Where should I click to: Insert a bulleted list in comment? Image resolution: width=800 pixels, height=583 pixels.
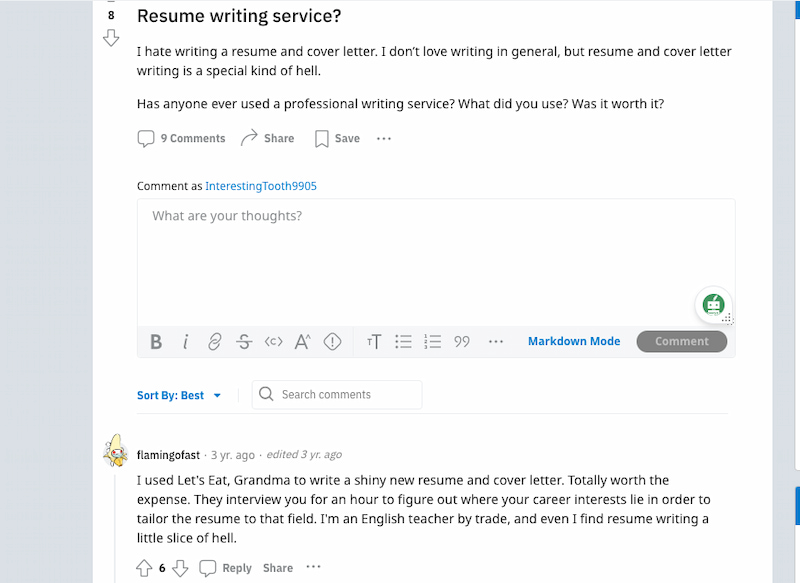coord(403,341)
